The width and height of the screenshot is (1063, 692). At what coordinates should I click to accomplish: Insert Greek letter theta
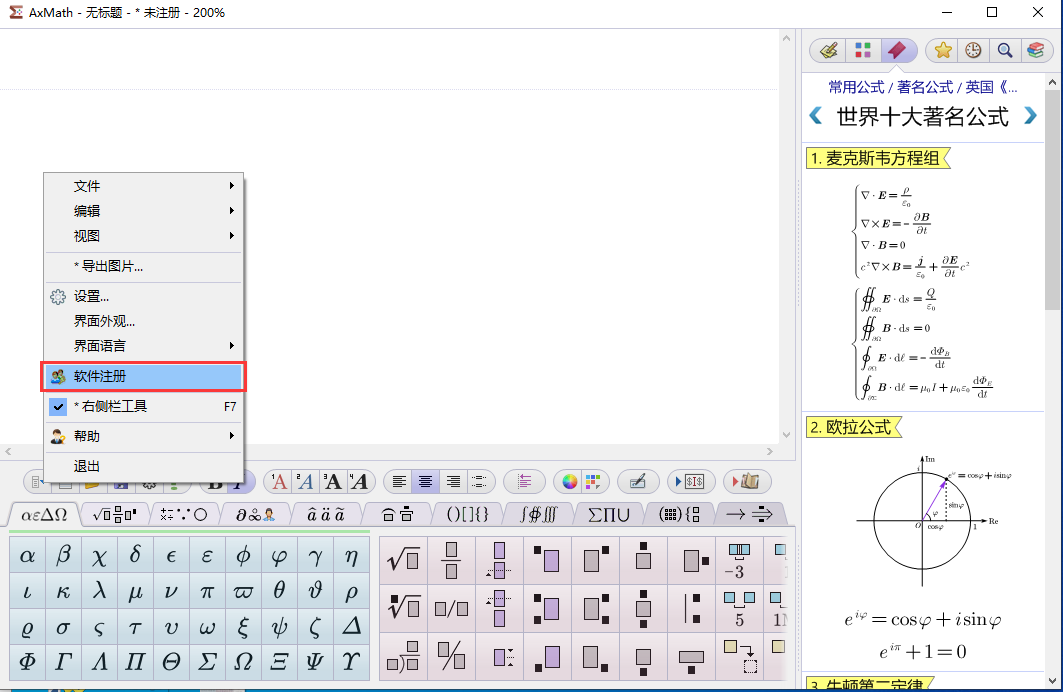pyautogui.click(x=279, y=590)
